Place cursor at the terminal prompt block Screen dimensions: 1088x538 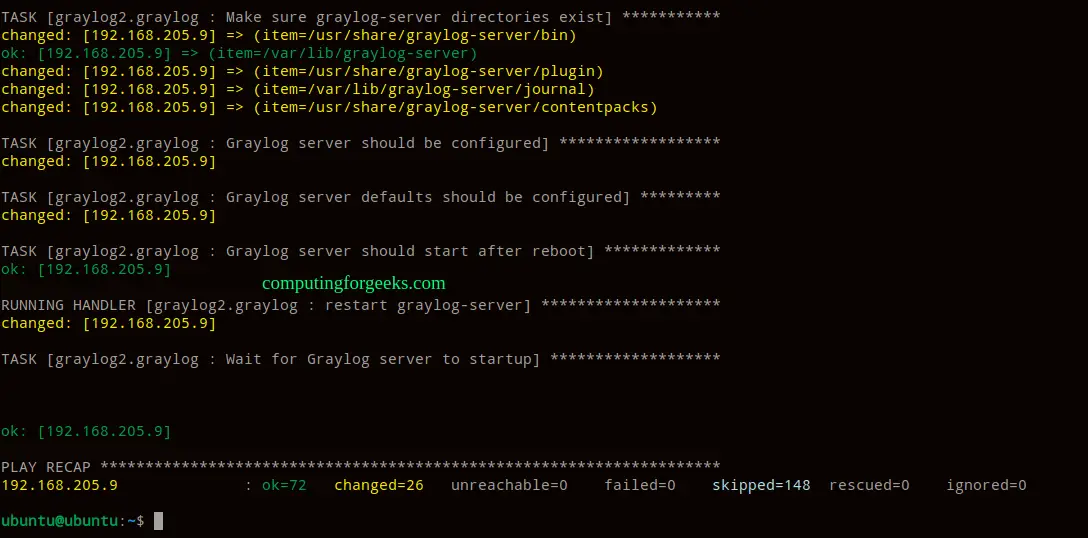click(x=158, y=521)
